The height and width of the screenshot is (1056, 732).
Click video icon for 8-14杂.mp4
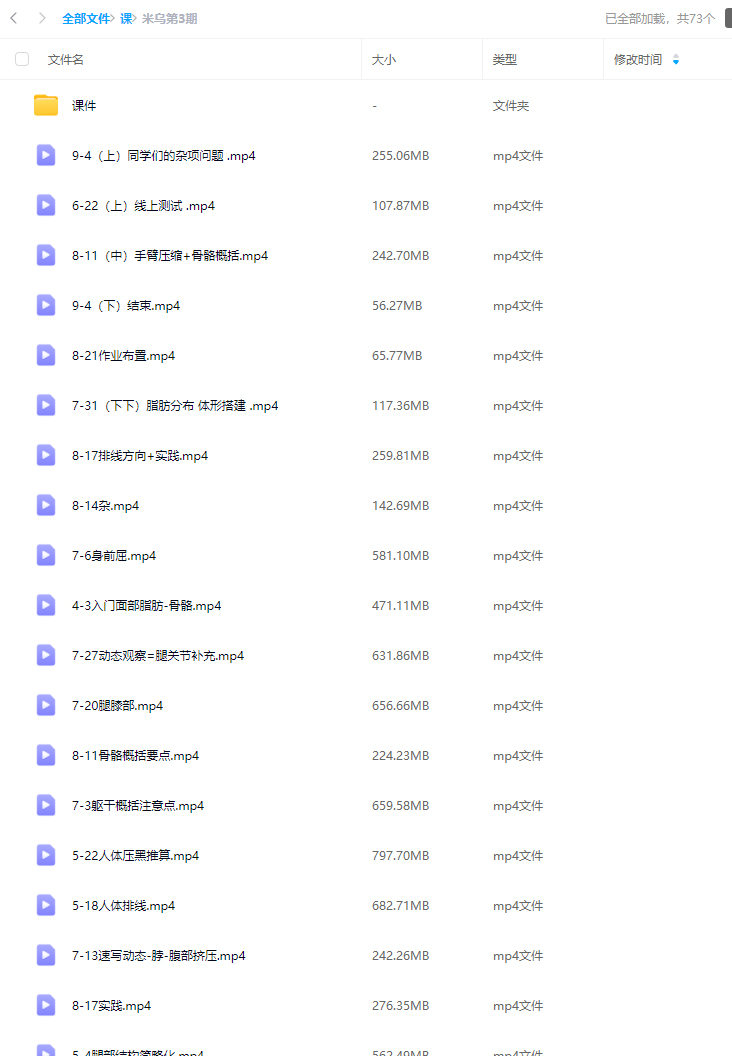pos(46,505)
